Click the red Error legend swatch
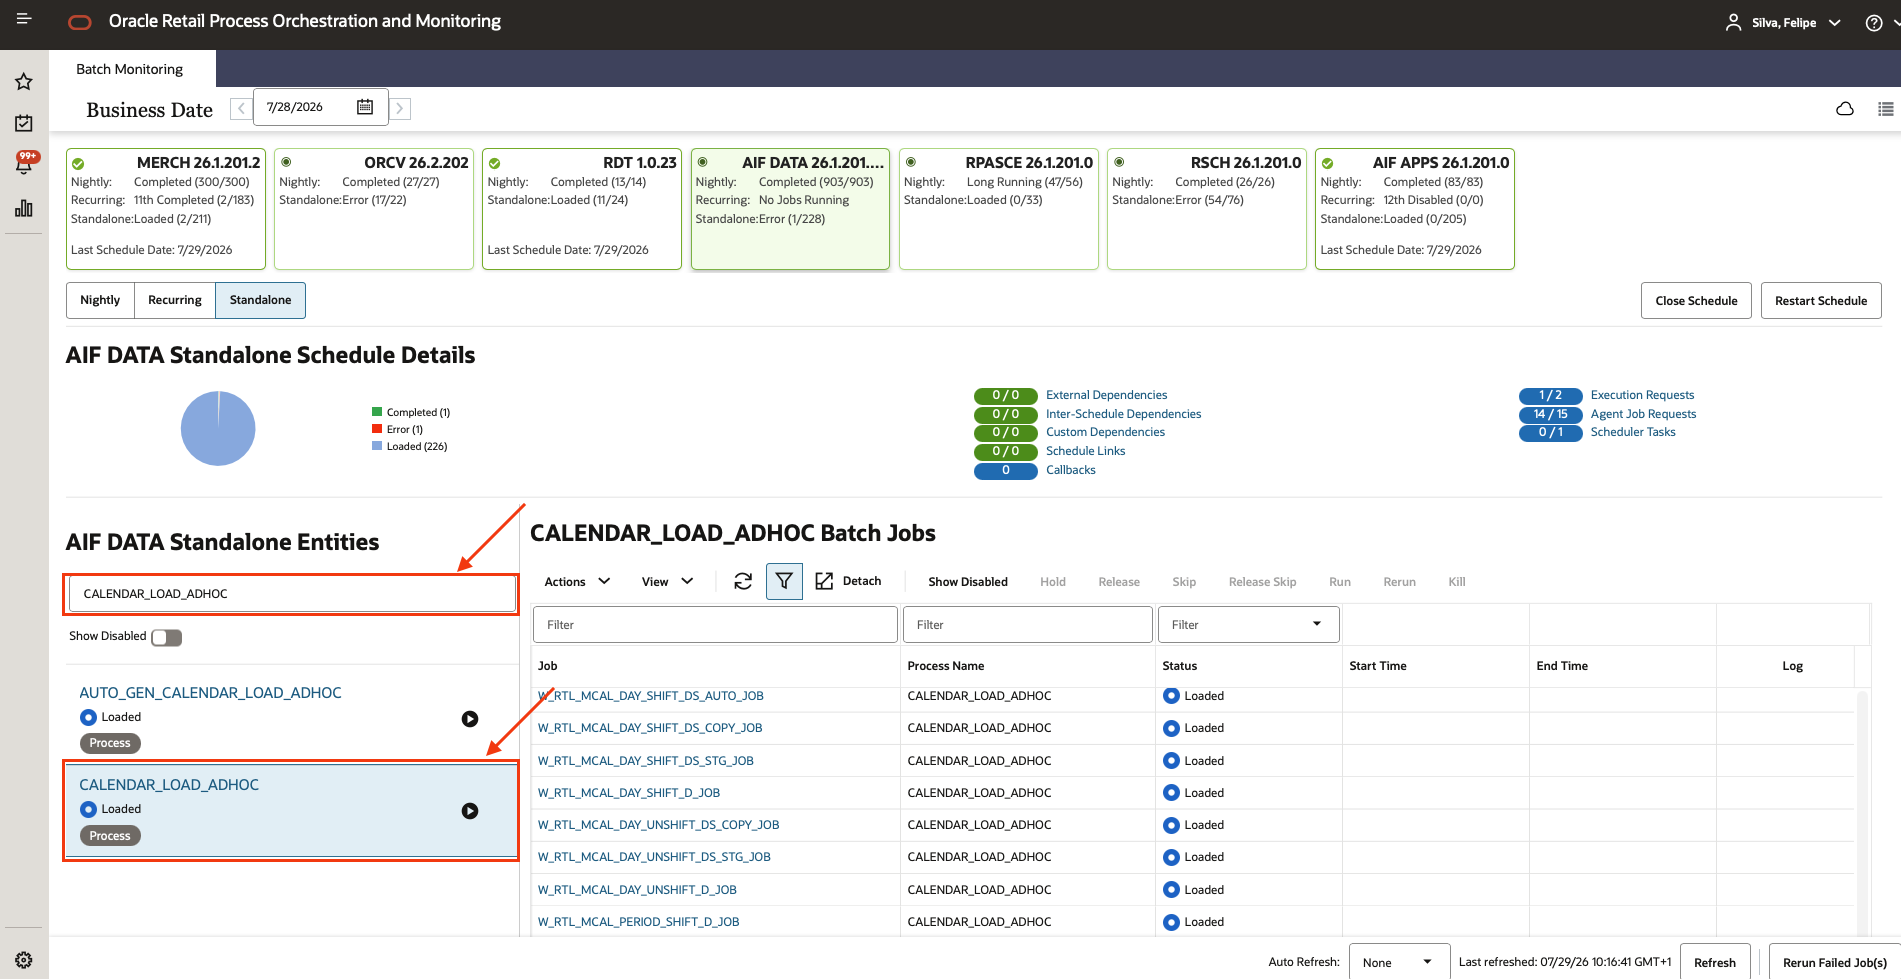Image resolution: width=1901 pixels, height=979 pixels. 377,429
